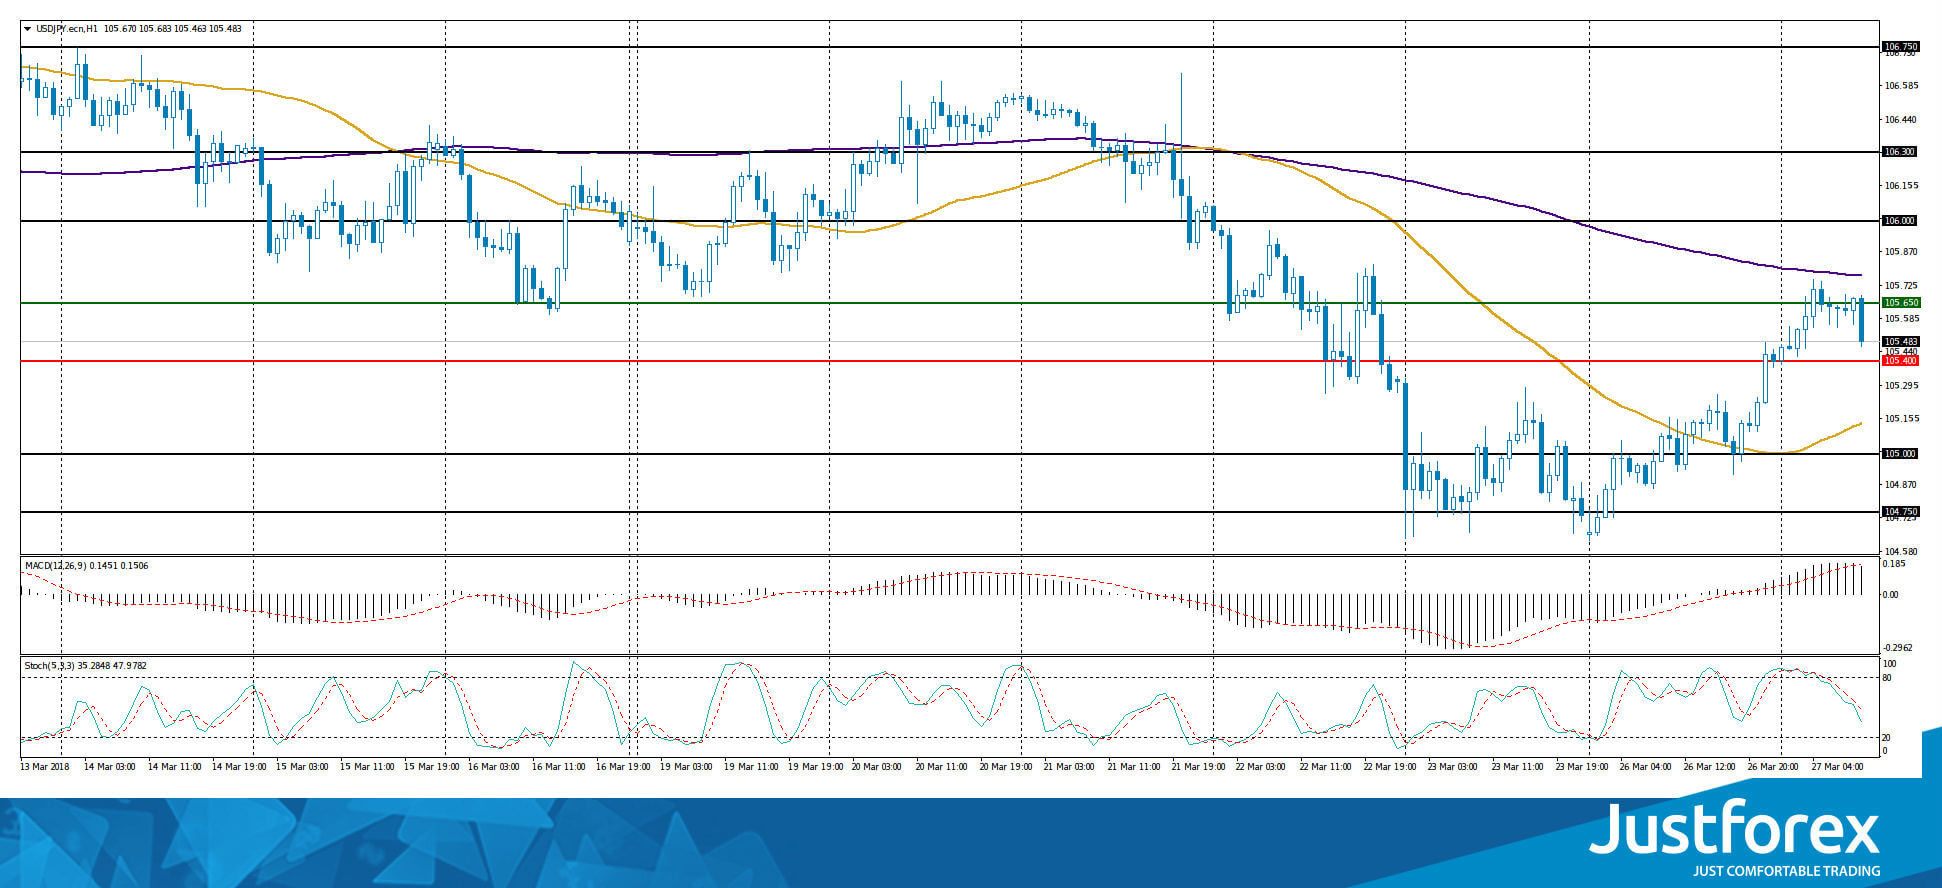Click the 19 Mar 03:00 time label
The image size is (1942, 888).
click(686, 767)
